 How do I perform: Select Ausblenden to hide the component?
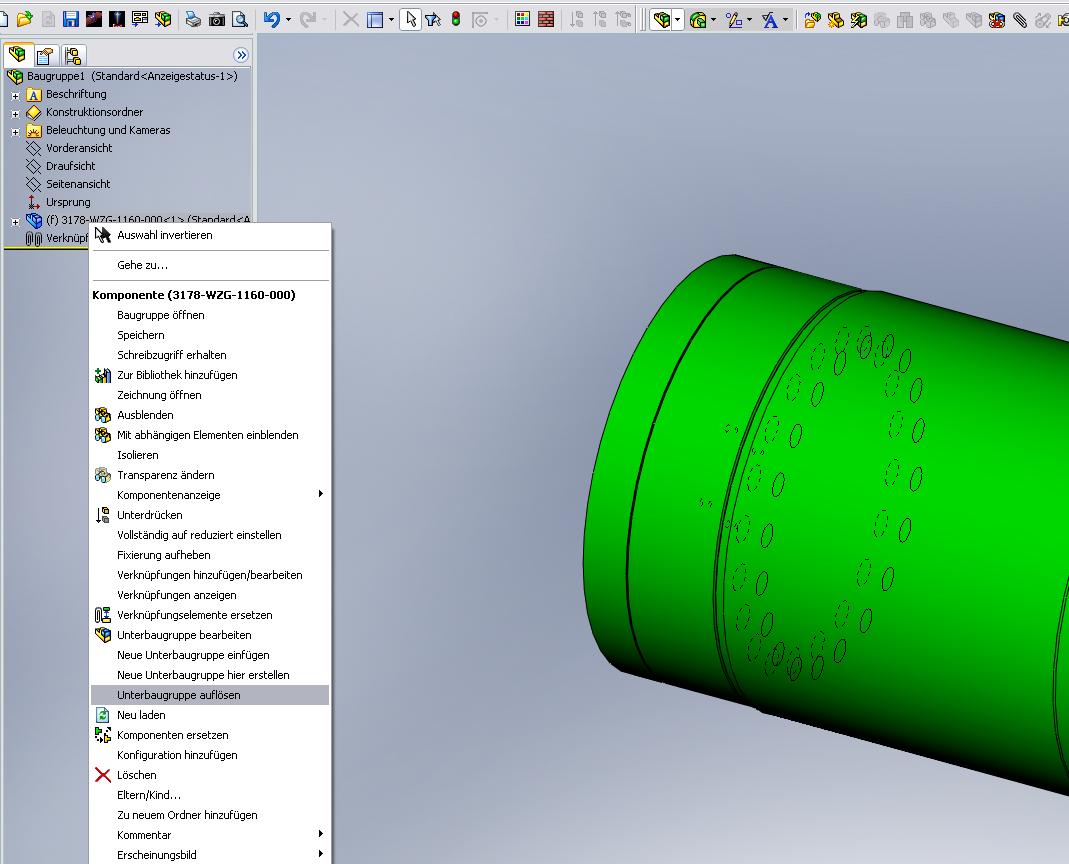click(145, 415)
